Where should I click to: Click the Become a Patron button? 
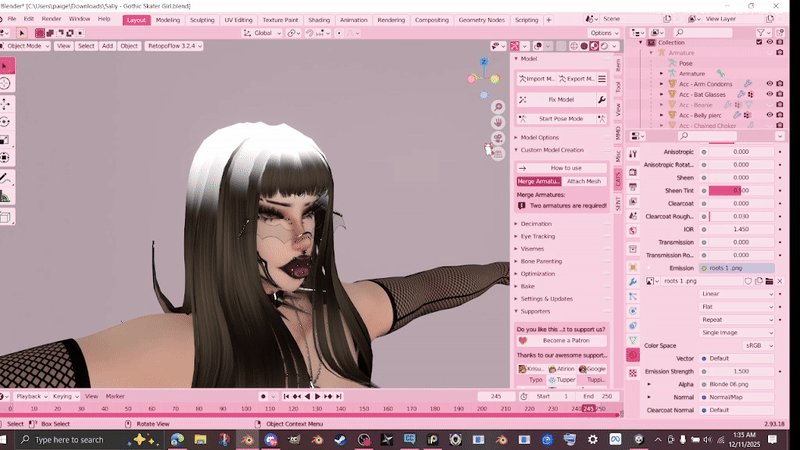pos(565,340)
